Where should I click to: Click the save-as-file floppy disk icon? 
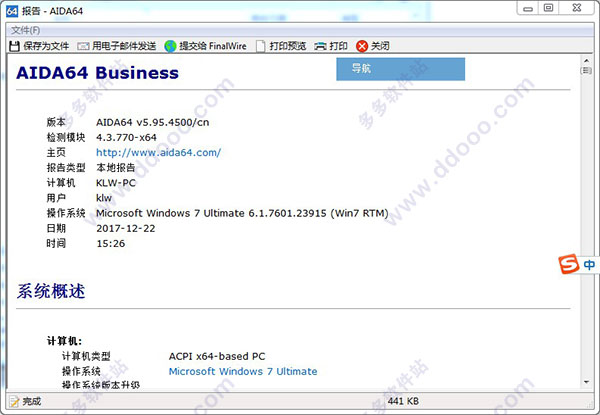click(x=14, y=46)
